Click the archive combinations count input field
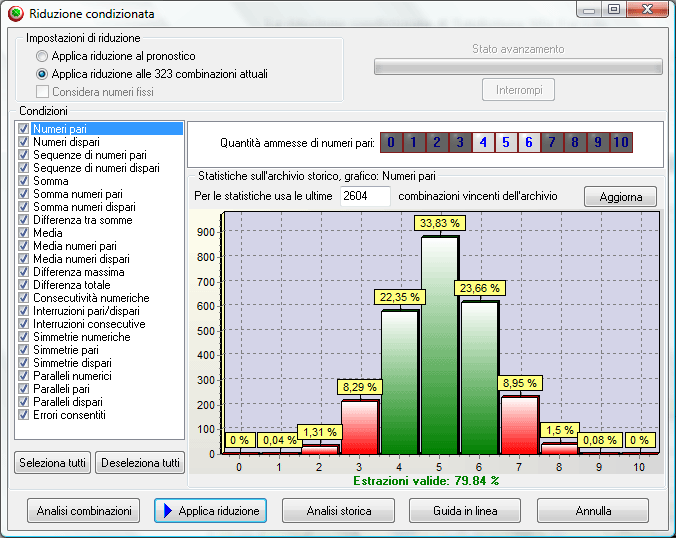The width and height of the screenshot is (676, 538). (364, 196)
